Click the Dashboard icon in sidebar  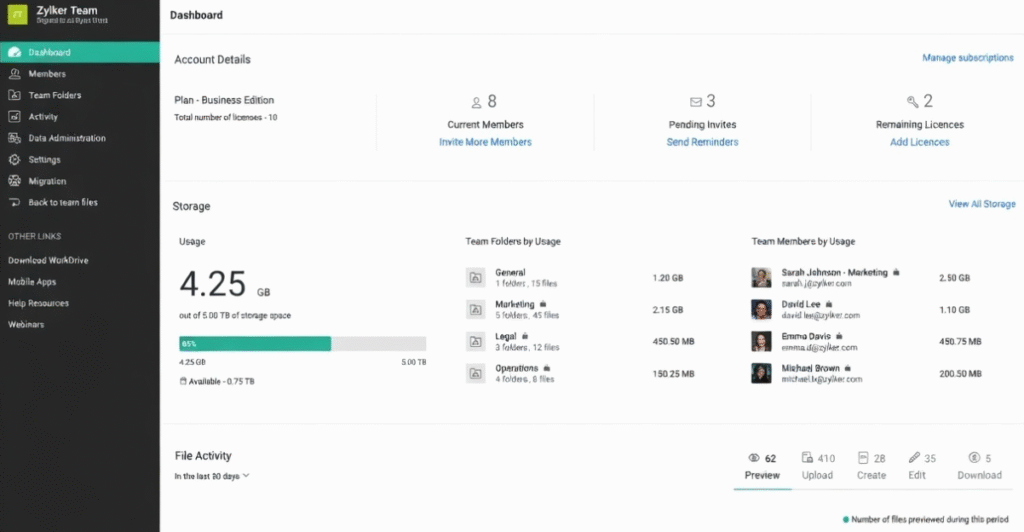click(x=14, y=52)
